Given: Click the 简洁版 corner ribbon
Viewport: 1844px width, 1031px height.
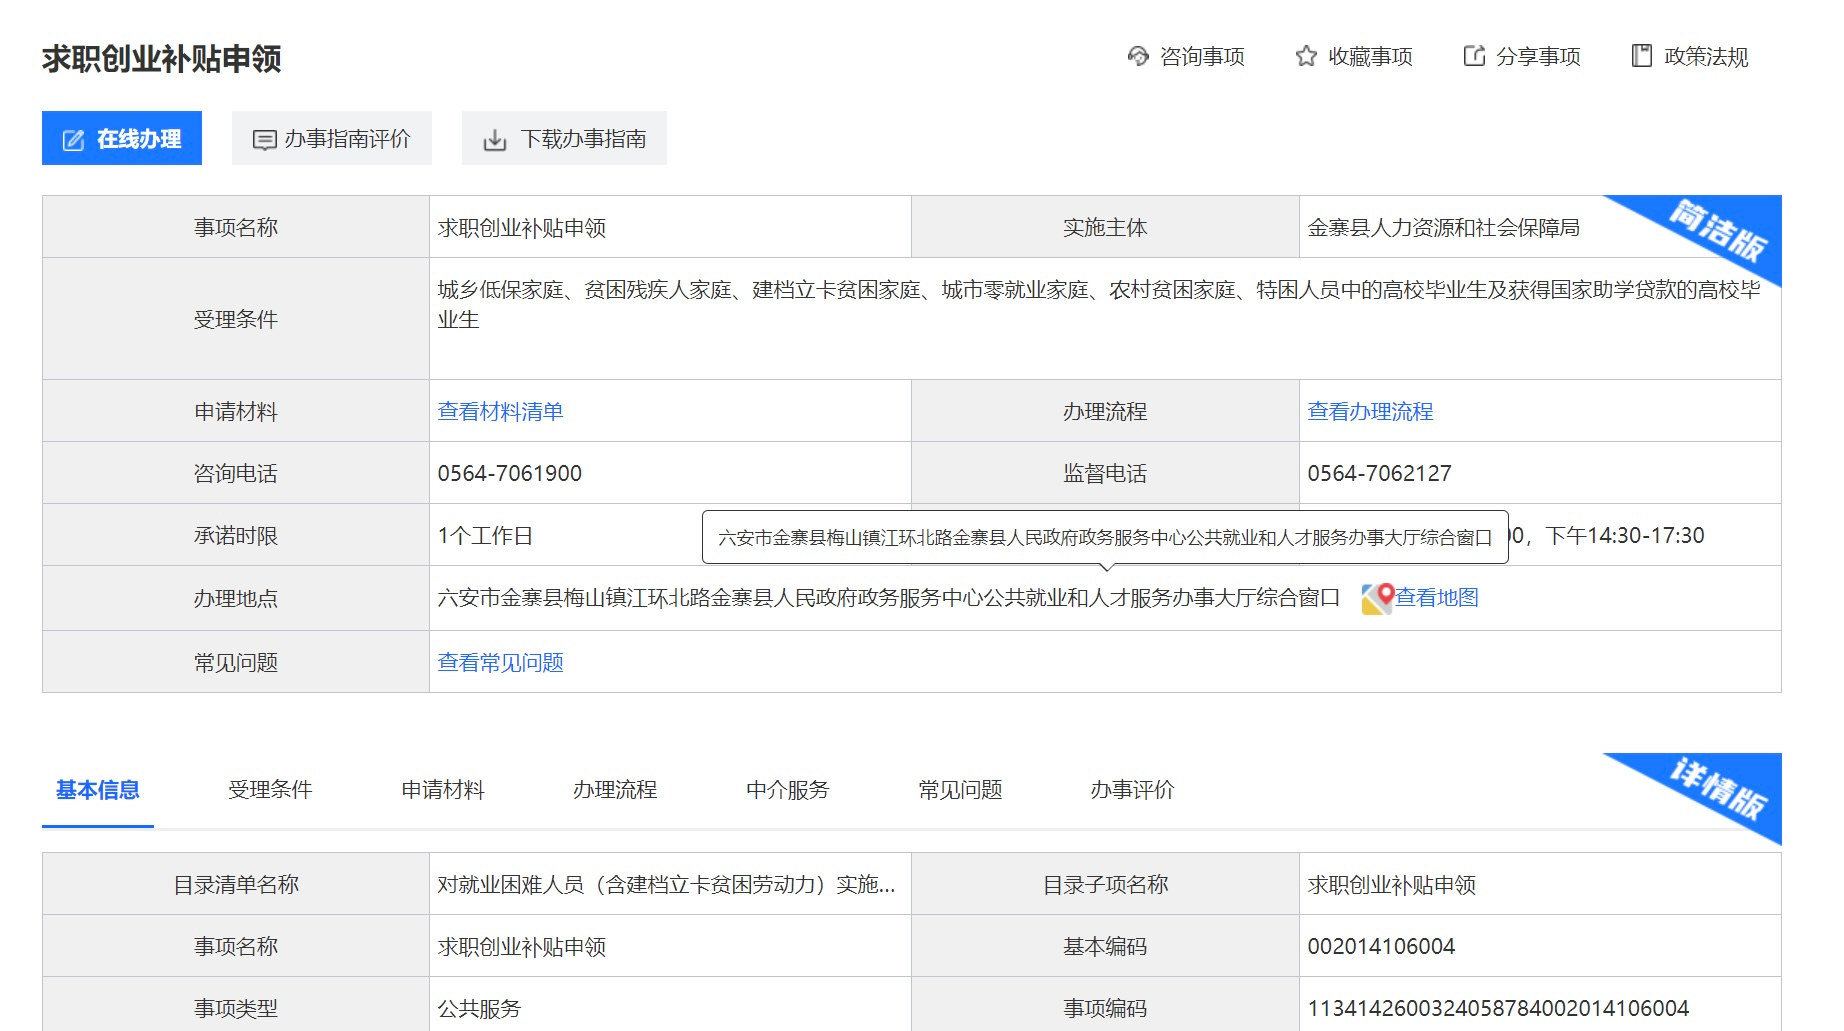Looking at the screenshot, I should pos(1718,231).
